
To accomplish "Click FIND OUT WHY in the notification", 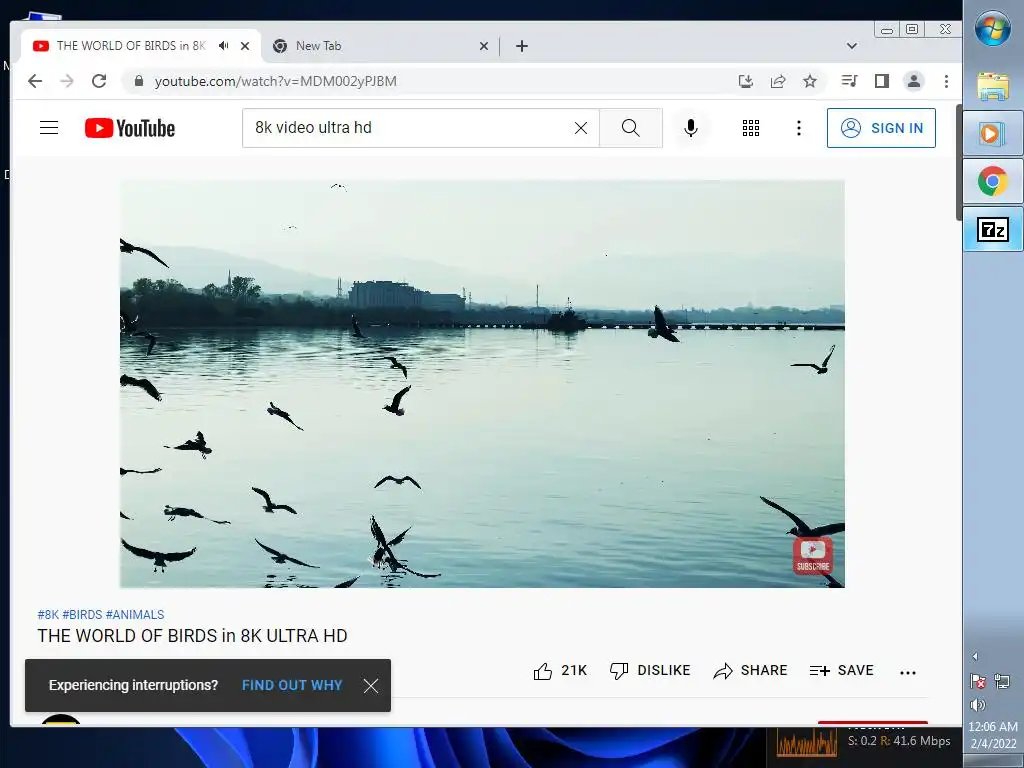I will 292,685.
